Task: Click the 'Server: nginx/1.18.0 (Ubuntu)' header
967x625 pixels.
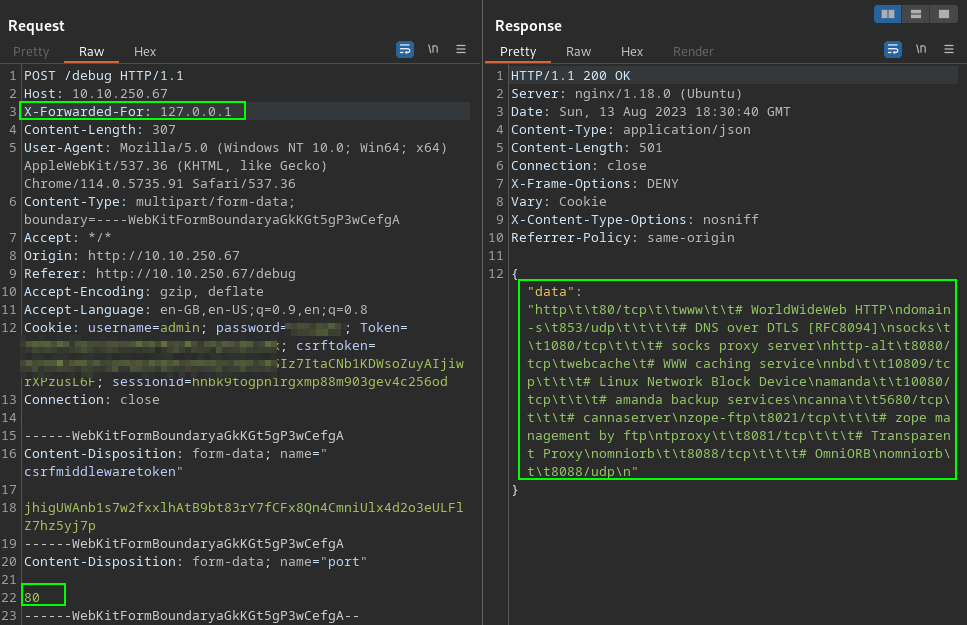Action: click(x=627, y=94)
